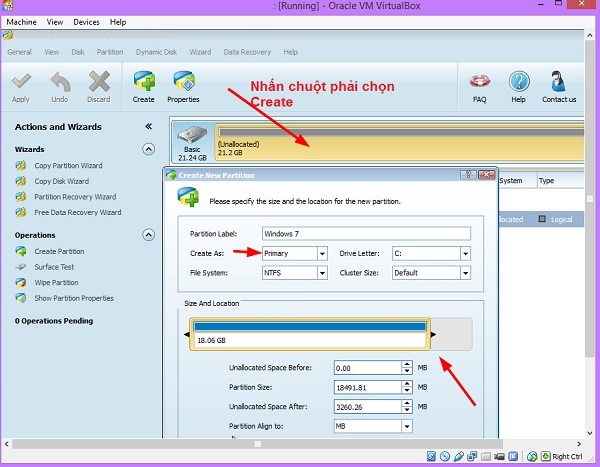Click the Surface Test operation icon
Image resolution: width=600 pixels, height=467 pixels.
(x=21, y=267)
